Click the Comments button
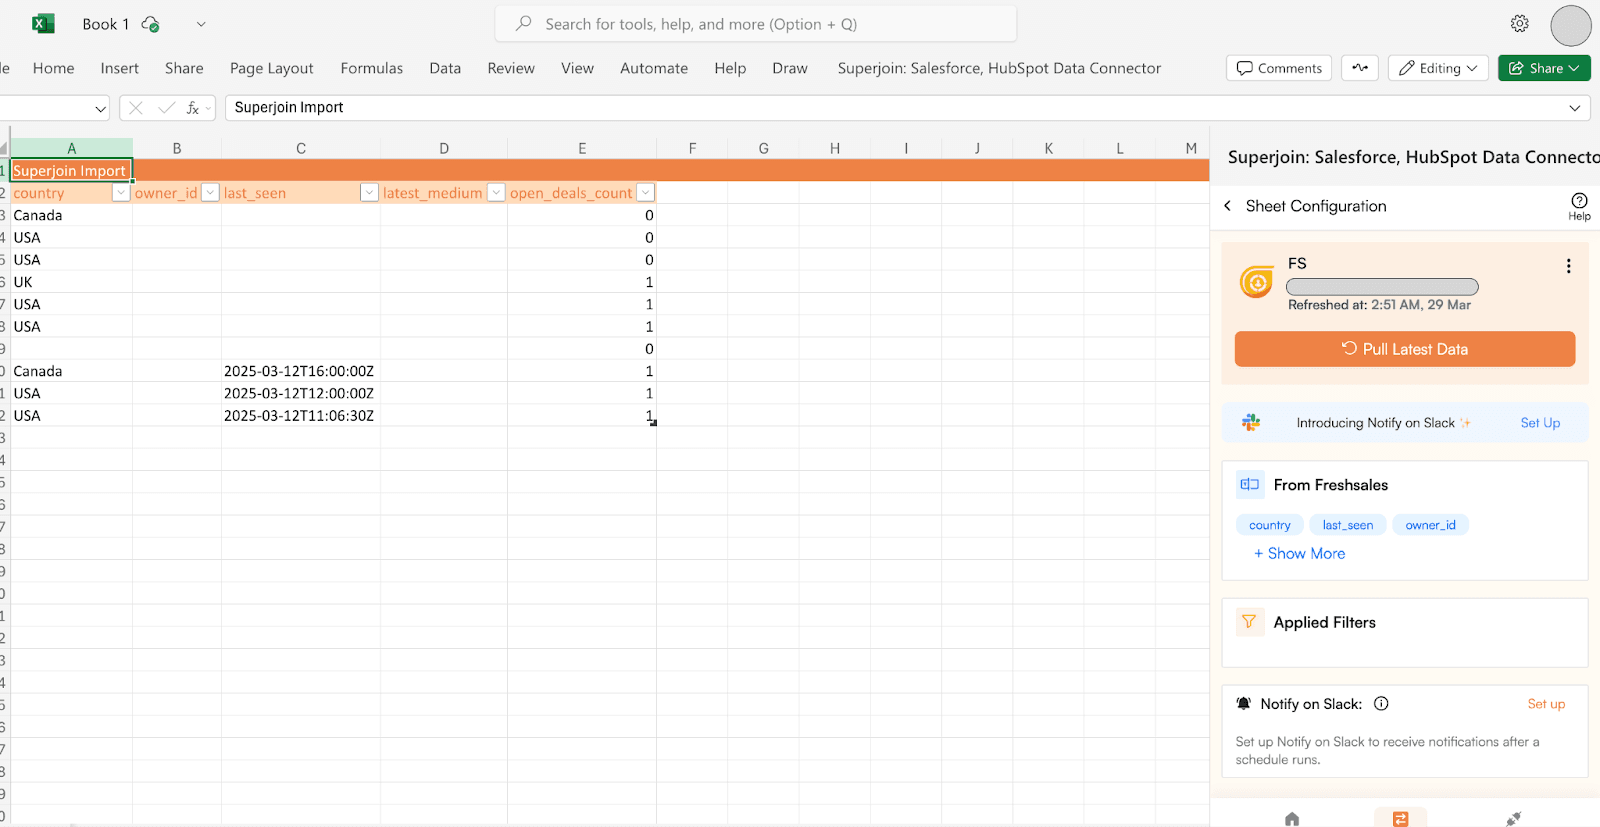 click(1279, 68)
